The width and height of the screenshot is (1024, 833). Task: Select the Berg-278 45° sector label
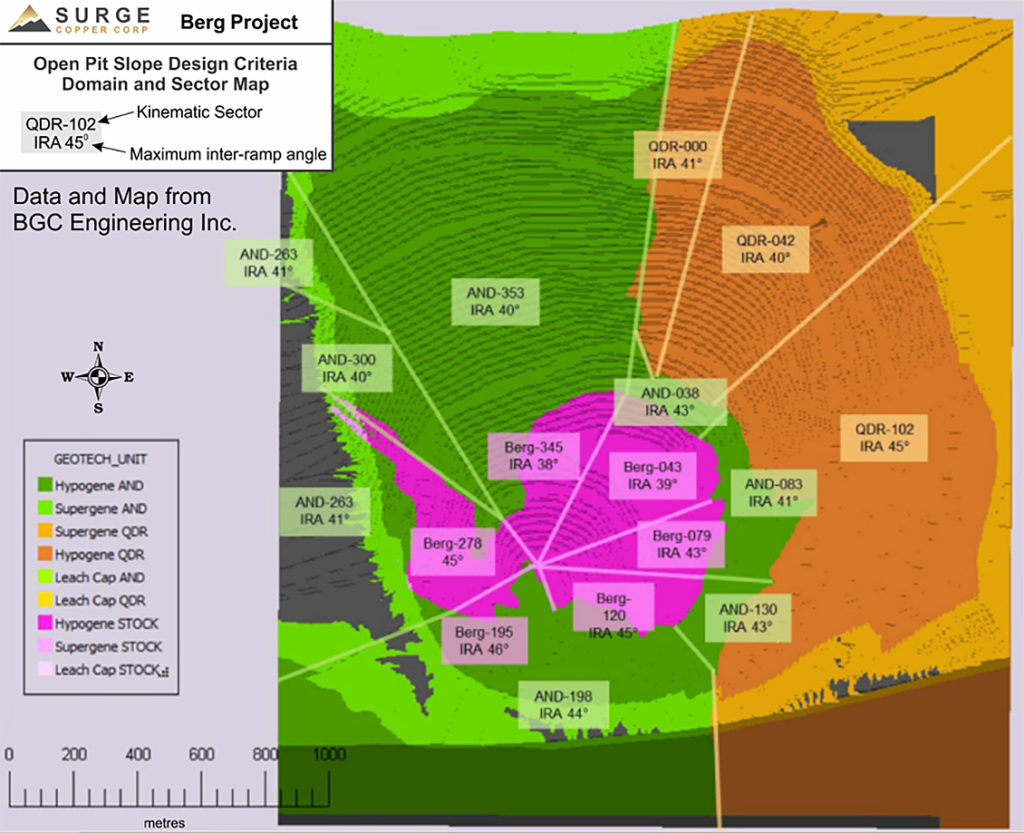(x=453, y=552)
